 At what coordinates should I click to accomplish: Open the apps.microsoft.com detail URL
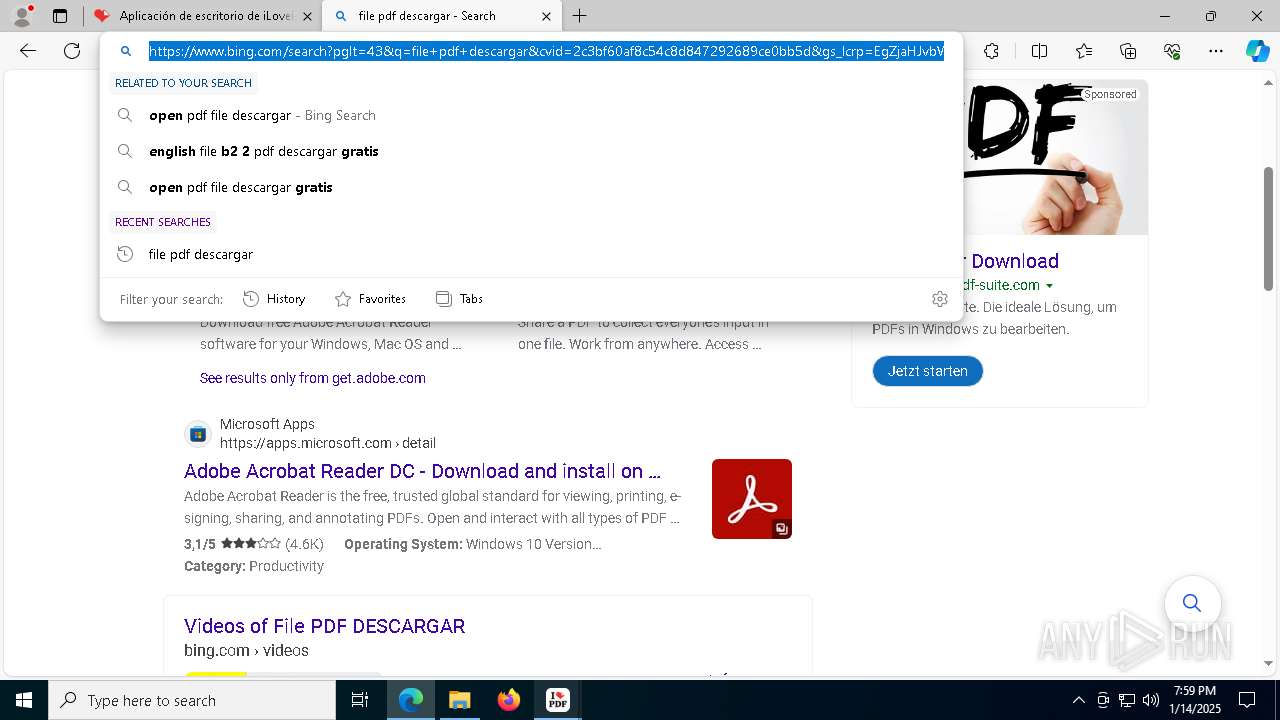(x=328, y=443)
